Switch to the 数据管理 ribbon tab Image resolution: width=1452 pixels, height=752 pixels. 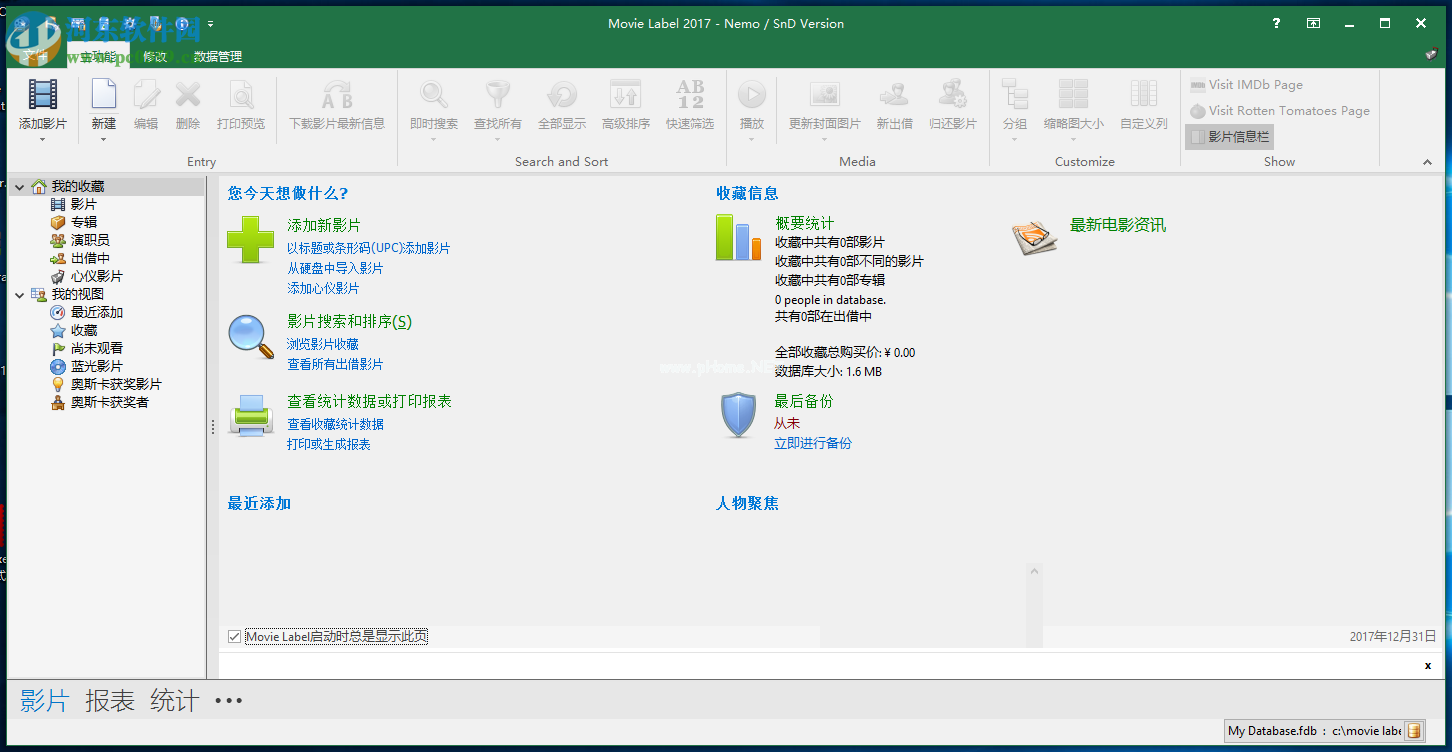218,57
